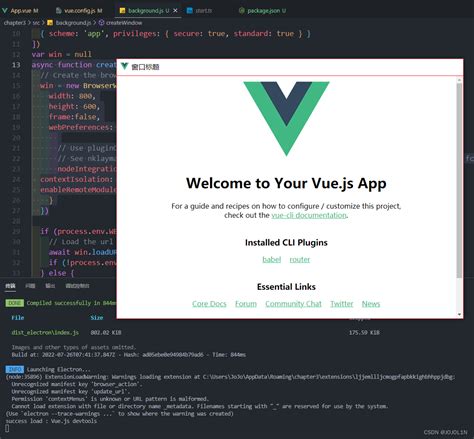Click the scrollbar down arrow in the Electron window
This screenshot has height=439, width=474.
(x=459, y=314)
